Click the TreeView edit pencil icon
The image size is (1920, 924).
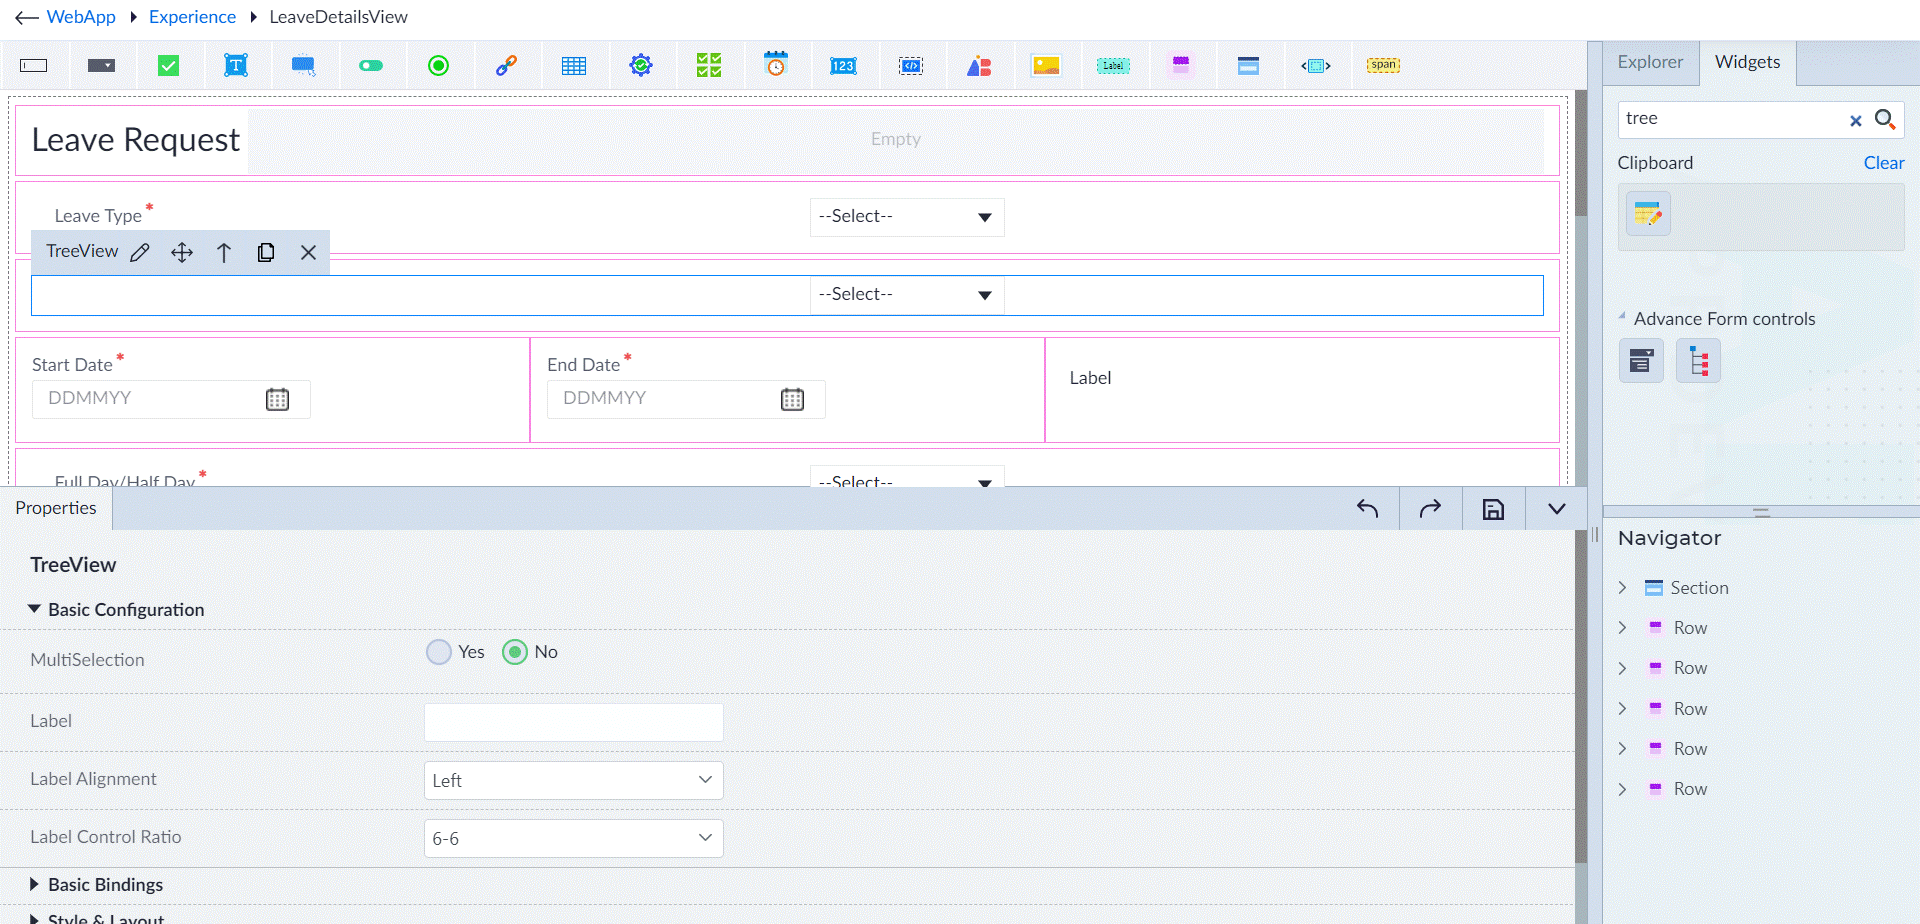pyautogui.click(x=140, y=253)
